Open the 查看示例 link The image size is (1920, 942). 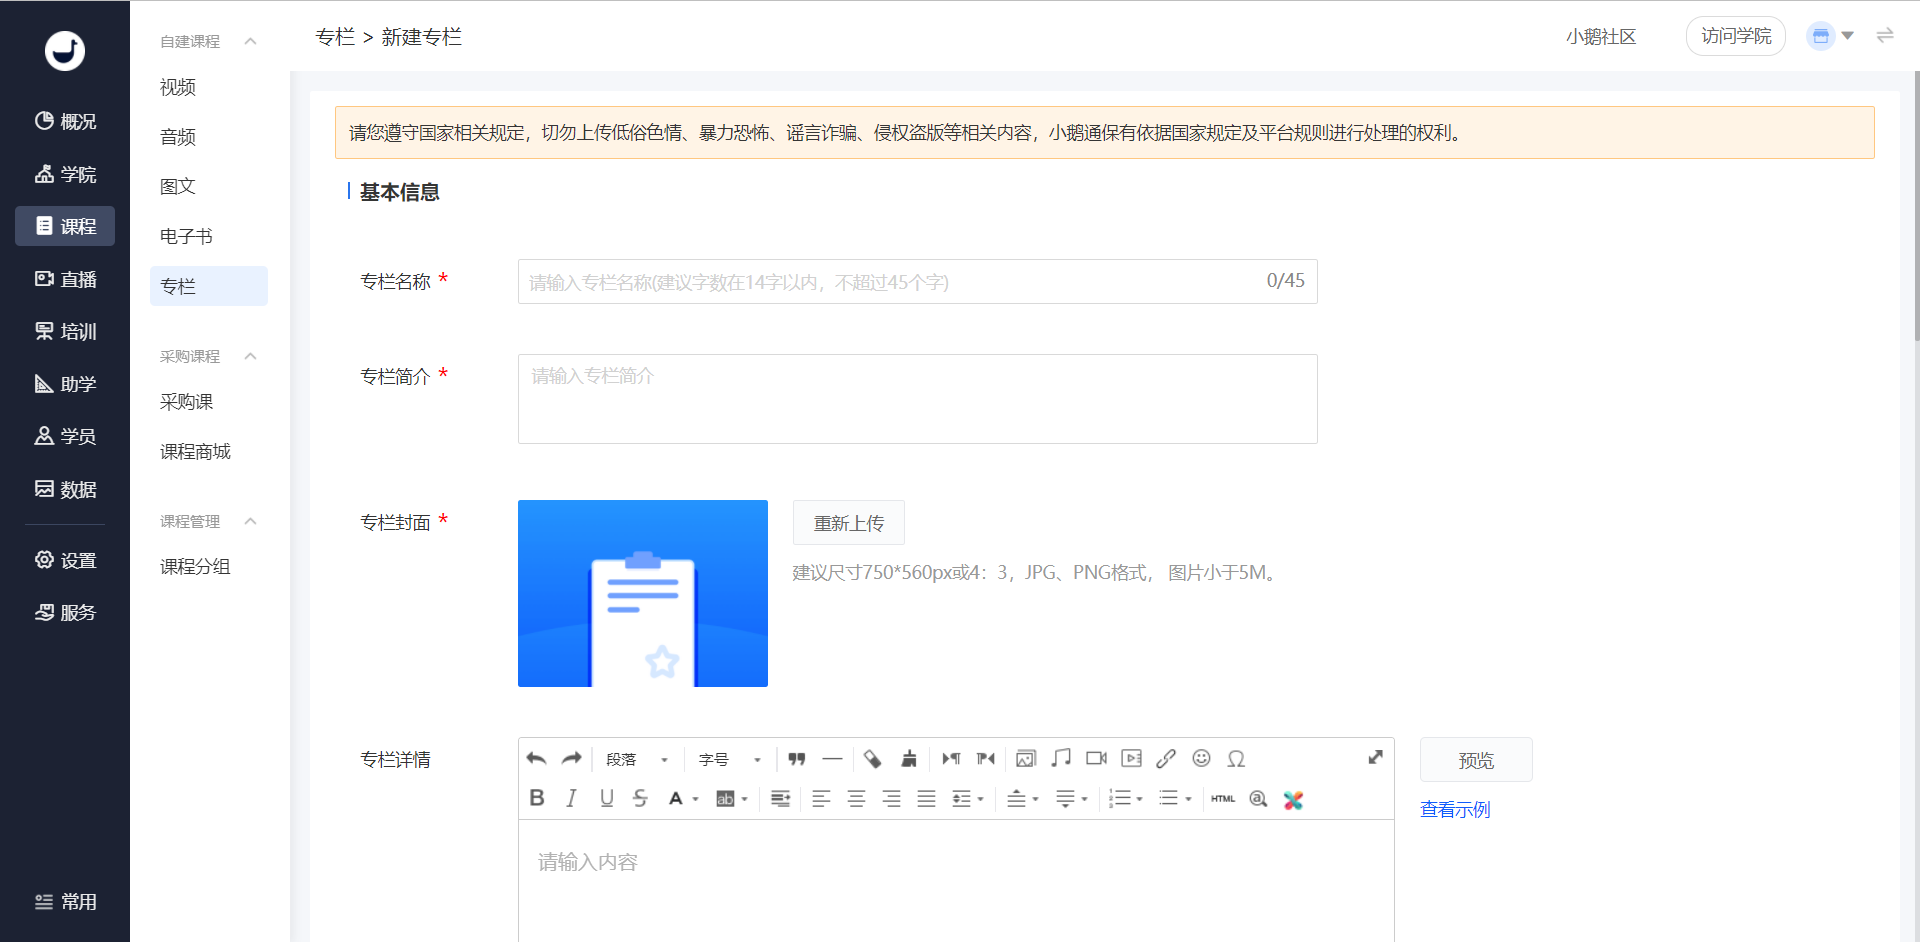click(x=1455, y=809)
